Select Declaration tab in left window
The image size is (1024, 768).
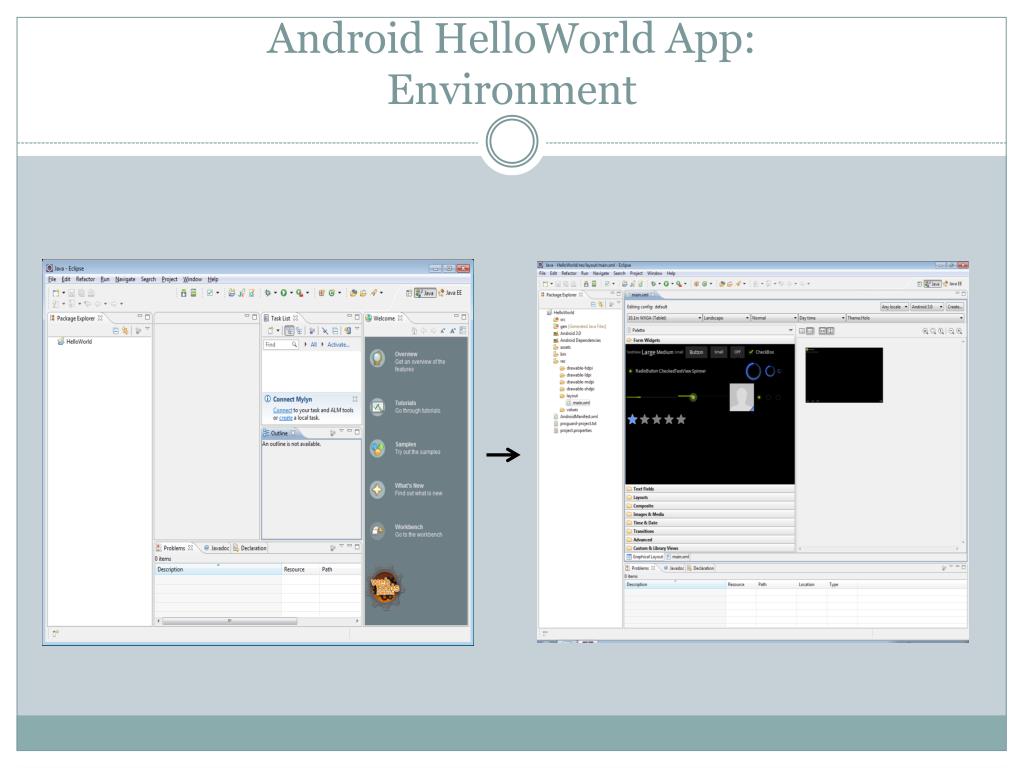click(250, 548)
